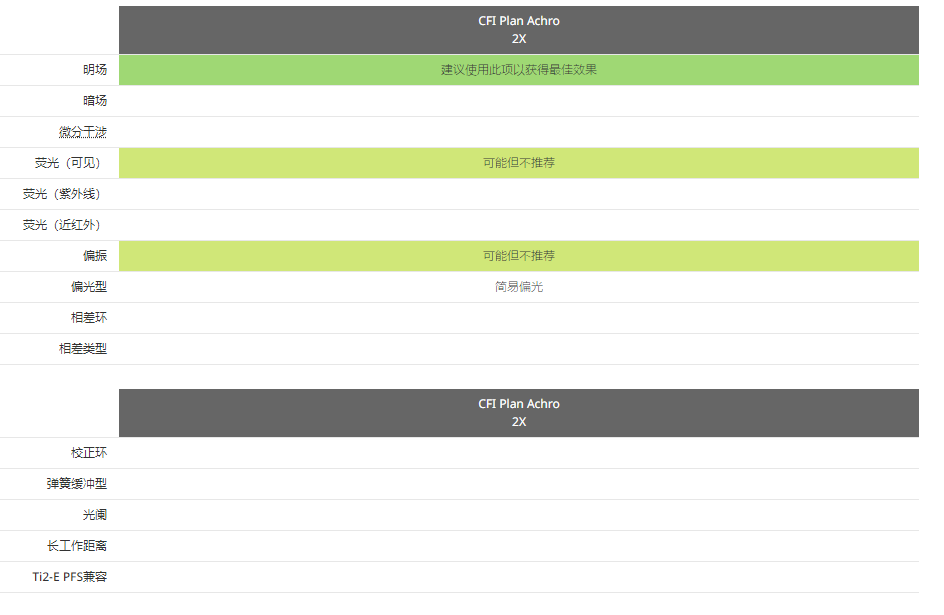
Task: Click the 偏振 row label
Action: click(x=94, y=256)
